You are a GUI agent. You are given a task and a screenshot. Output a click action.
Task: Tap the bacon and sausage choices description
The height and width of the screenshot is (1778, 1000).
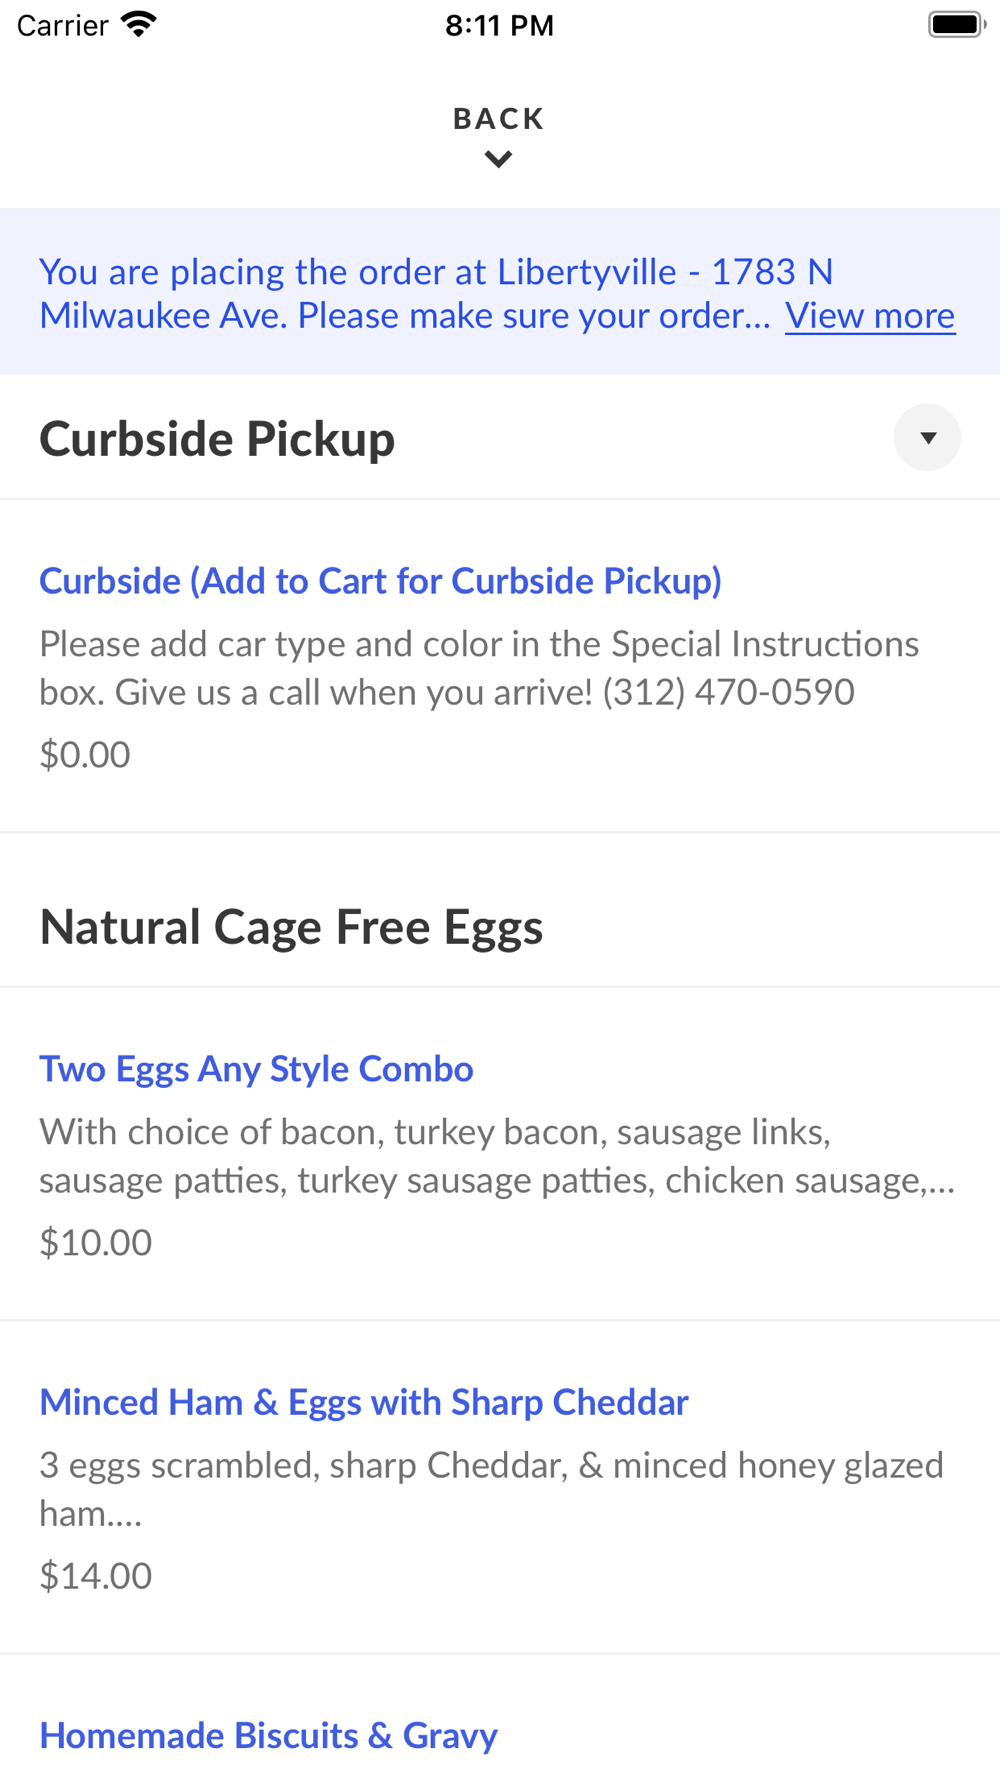click(496, 1155)
